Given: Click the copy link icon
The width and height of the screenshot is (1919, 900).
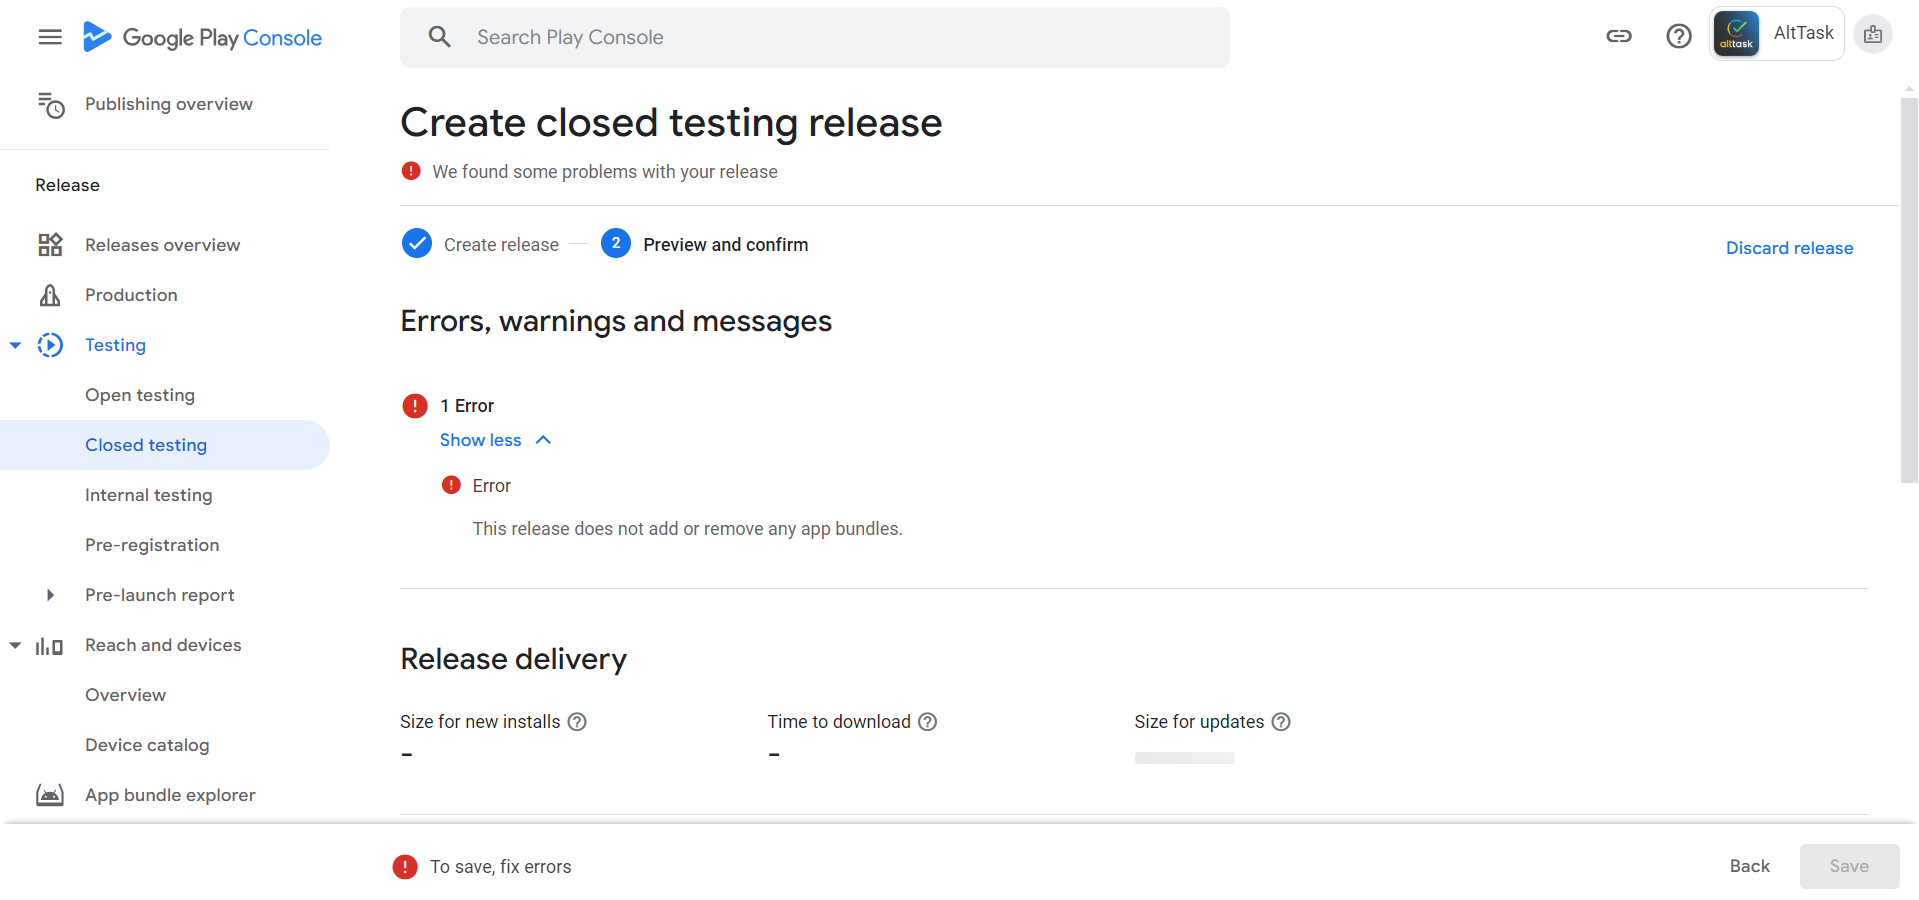Looking at the screenshot, I should coord(1619,37).
